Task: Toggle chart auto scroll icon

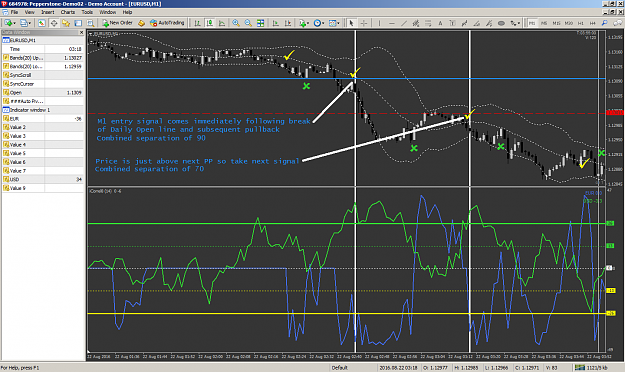Action: (x=275, y=23)
